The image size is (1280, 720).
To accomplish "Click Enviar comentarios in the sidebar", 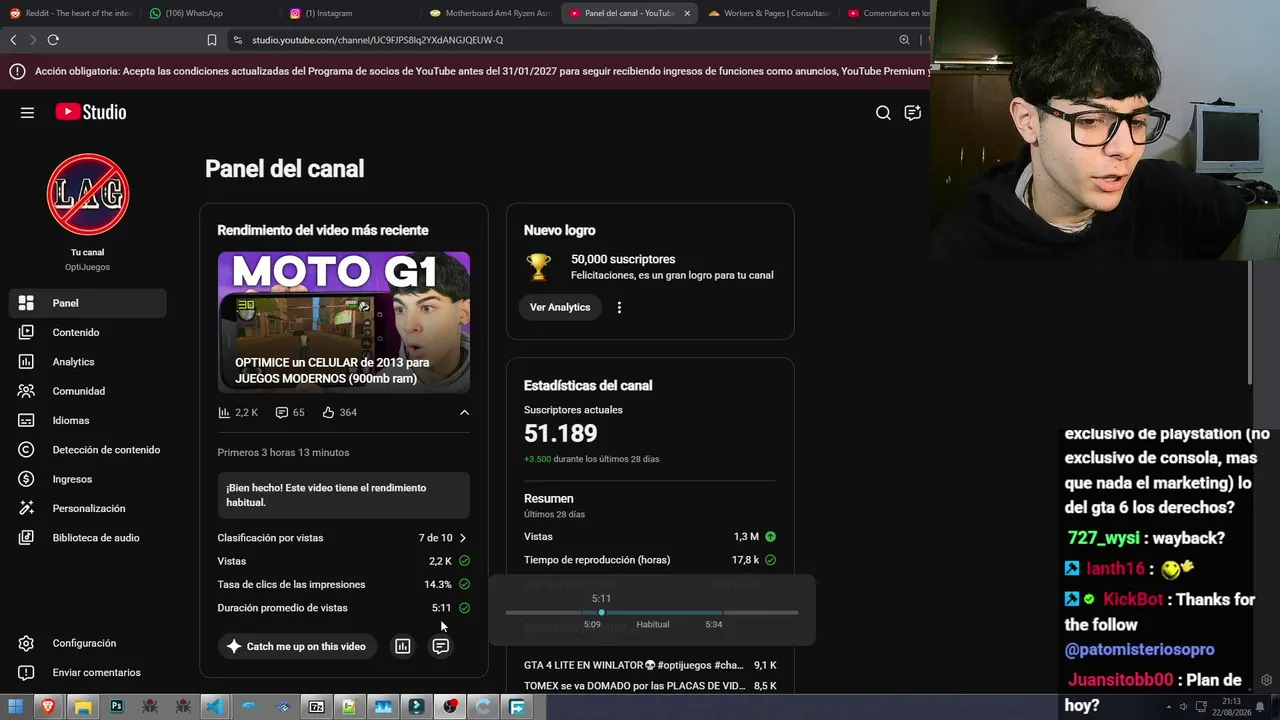I will click(x=88, y=672).
